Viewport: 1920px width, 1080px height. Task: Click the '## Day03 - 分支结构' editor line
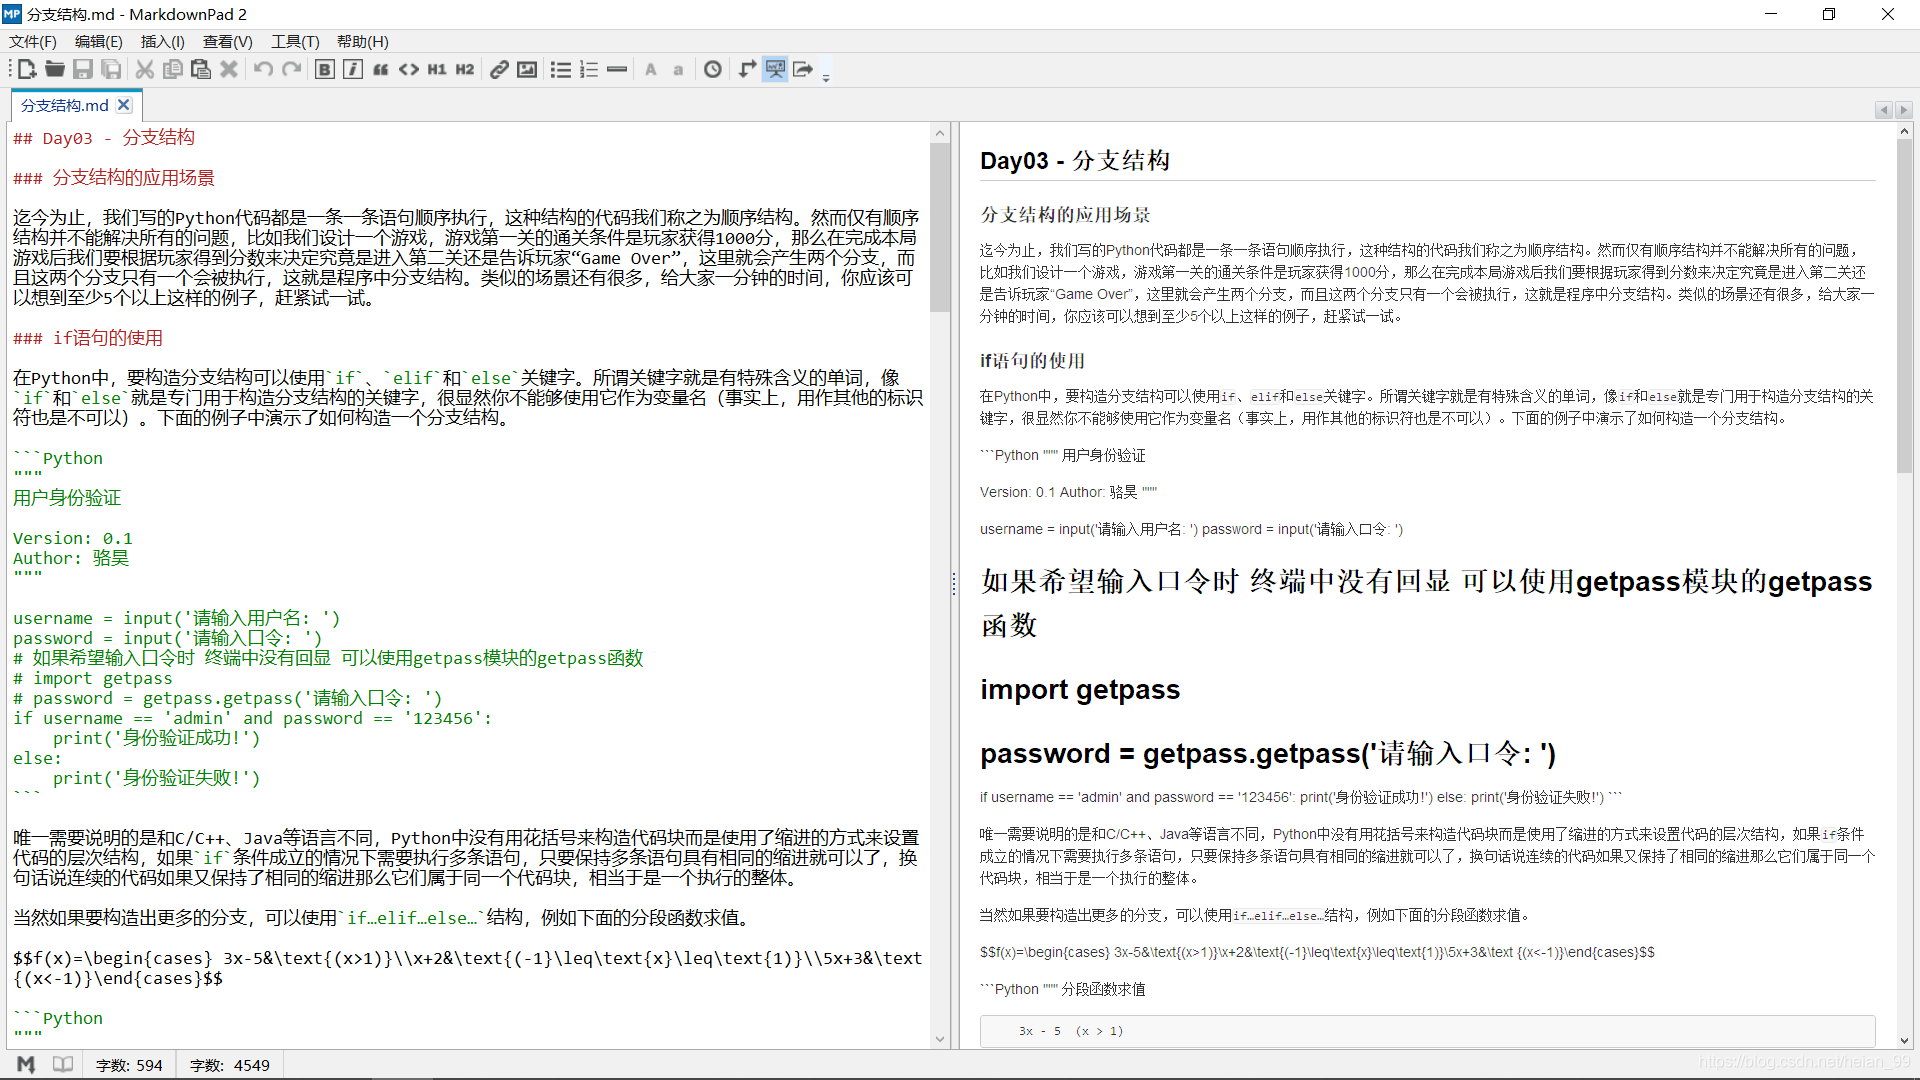(104, 138)
